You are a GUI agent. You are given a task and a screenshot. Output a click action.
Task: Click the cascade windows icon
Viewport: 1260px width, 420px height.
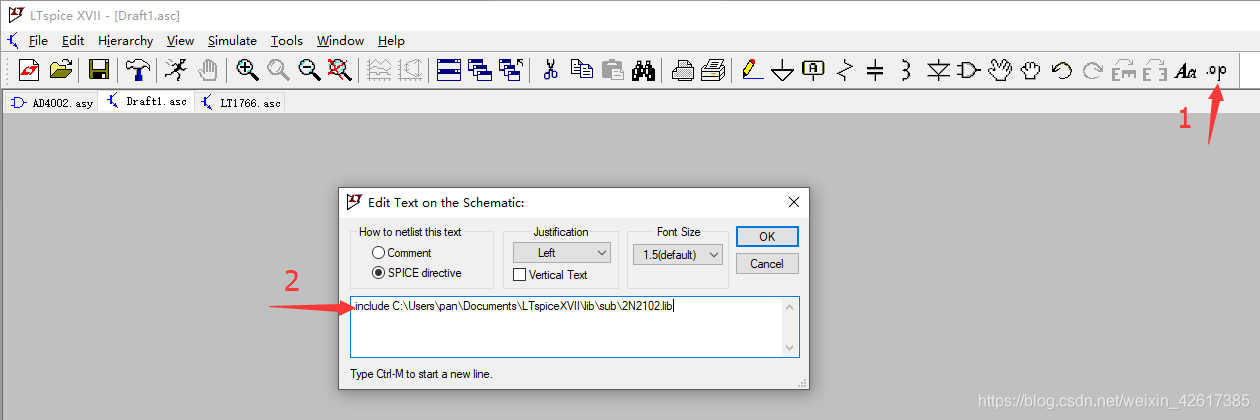(x=481, y=70)
